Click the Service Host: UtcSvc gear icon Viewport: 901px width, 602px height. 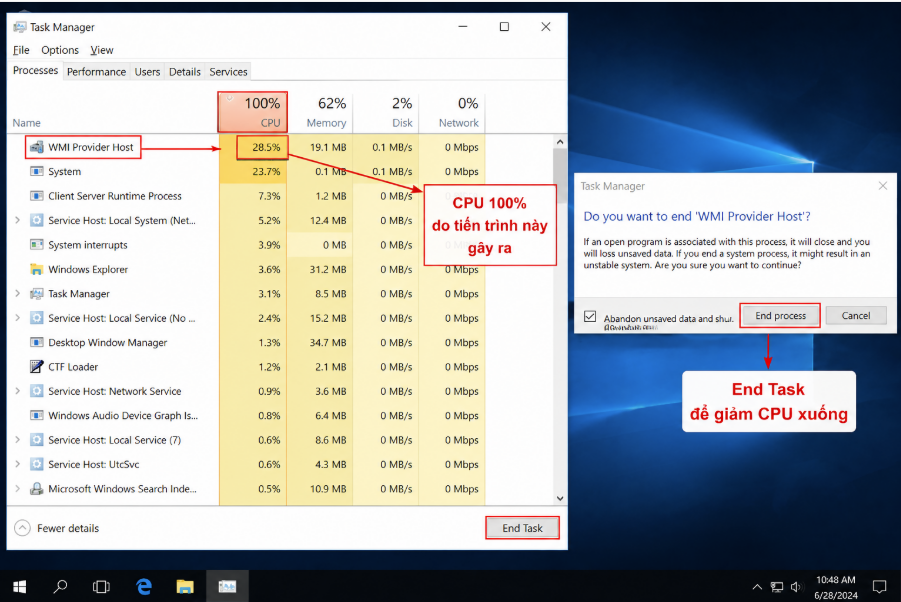click(37, 464)
